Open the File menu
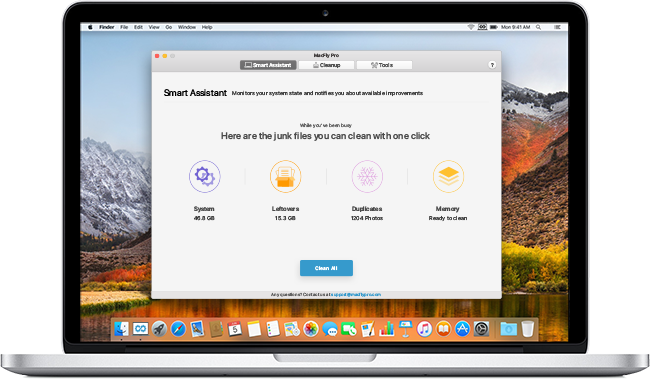 pos(124,27)
